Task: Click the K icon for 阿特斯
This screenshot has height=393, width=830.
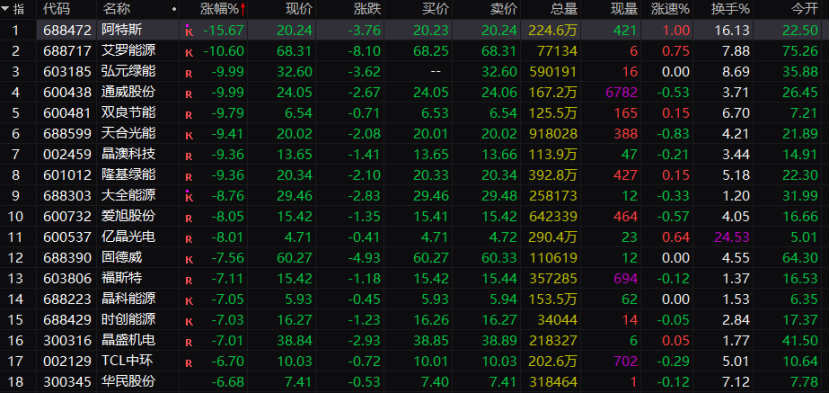Action: 189,31
